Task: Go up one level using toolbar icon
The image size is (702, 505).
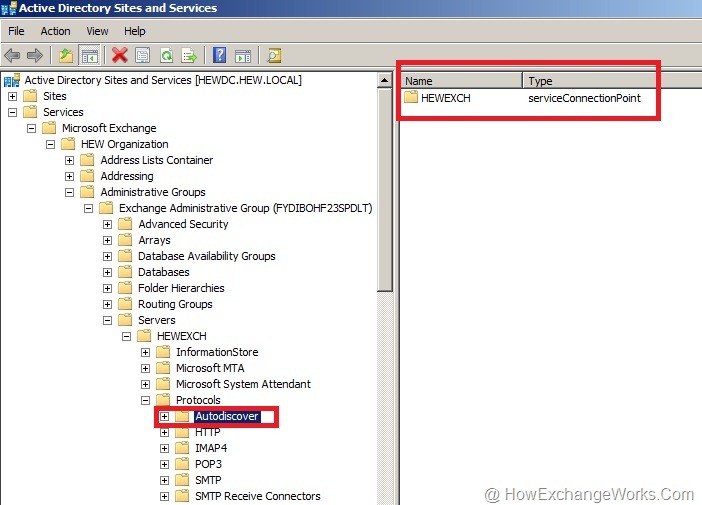Action: point(66,56)
